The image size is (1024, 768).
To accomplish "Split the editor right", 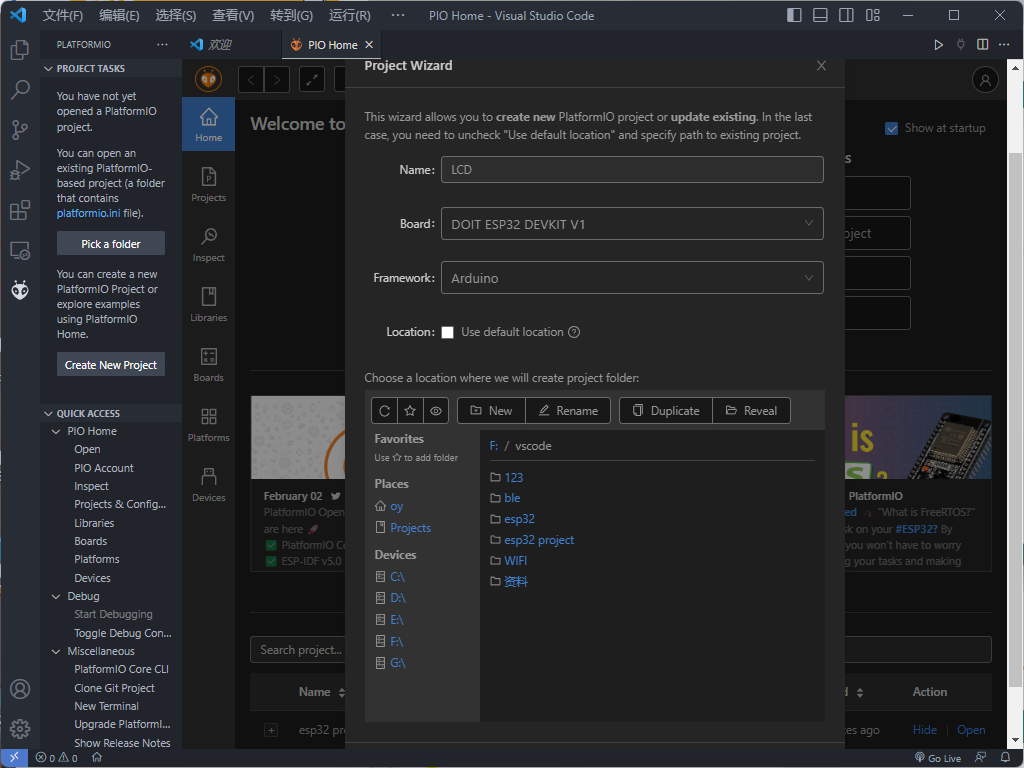I will (x=982, y=44).
